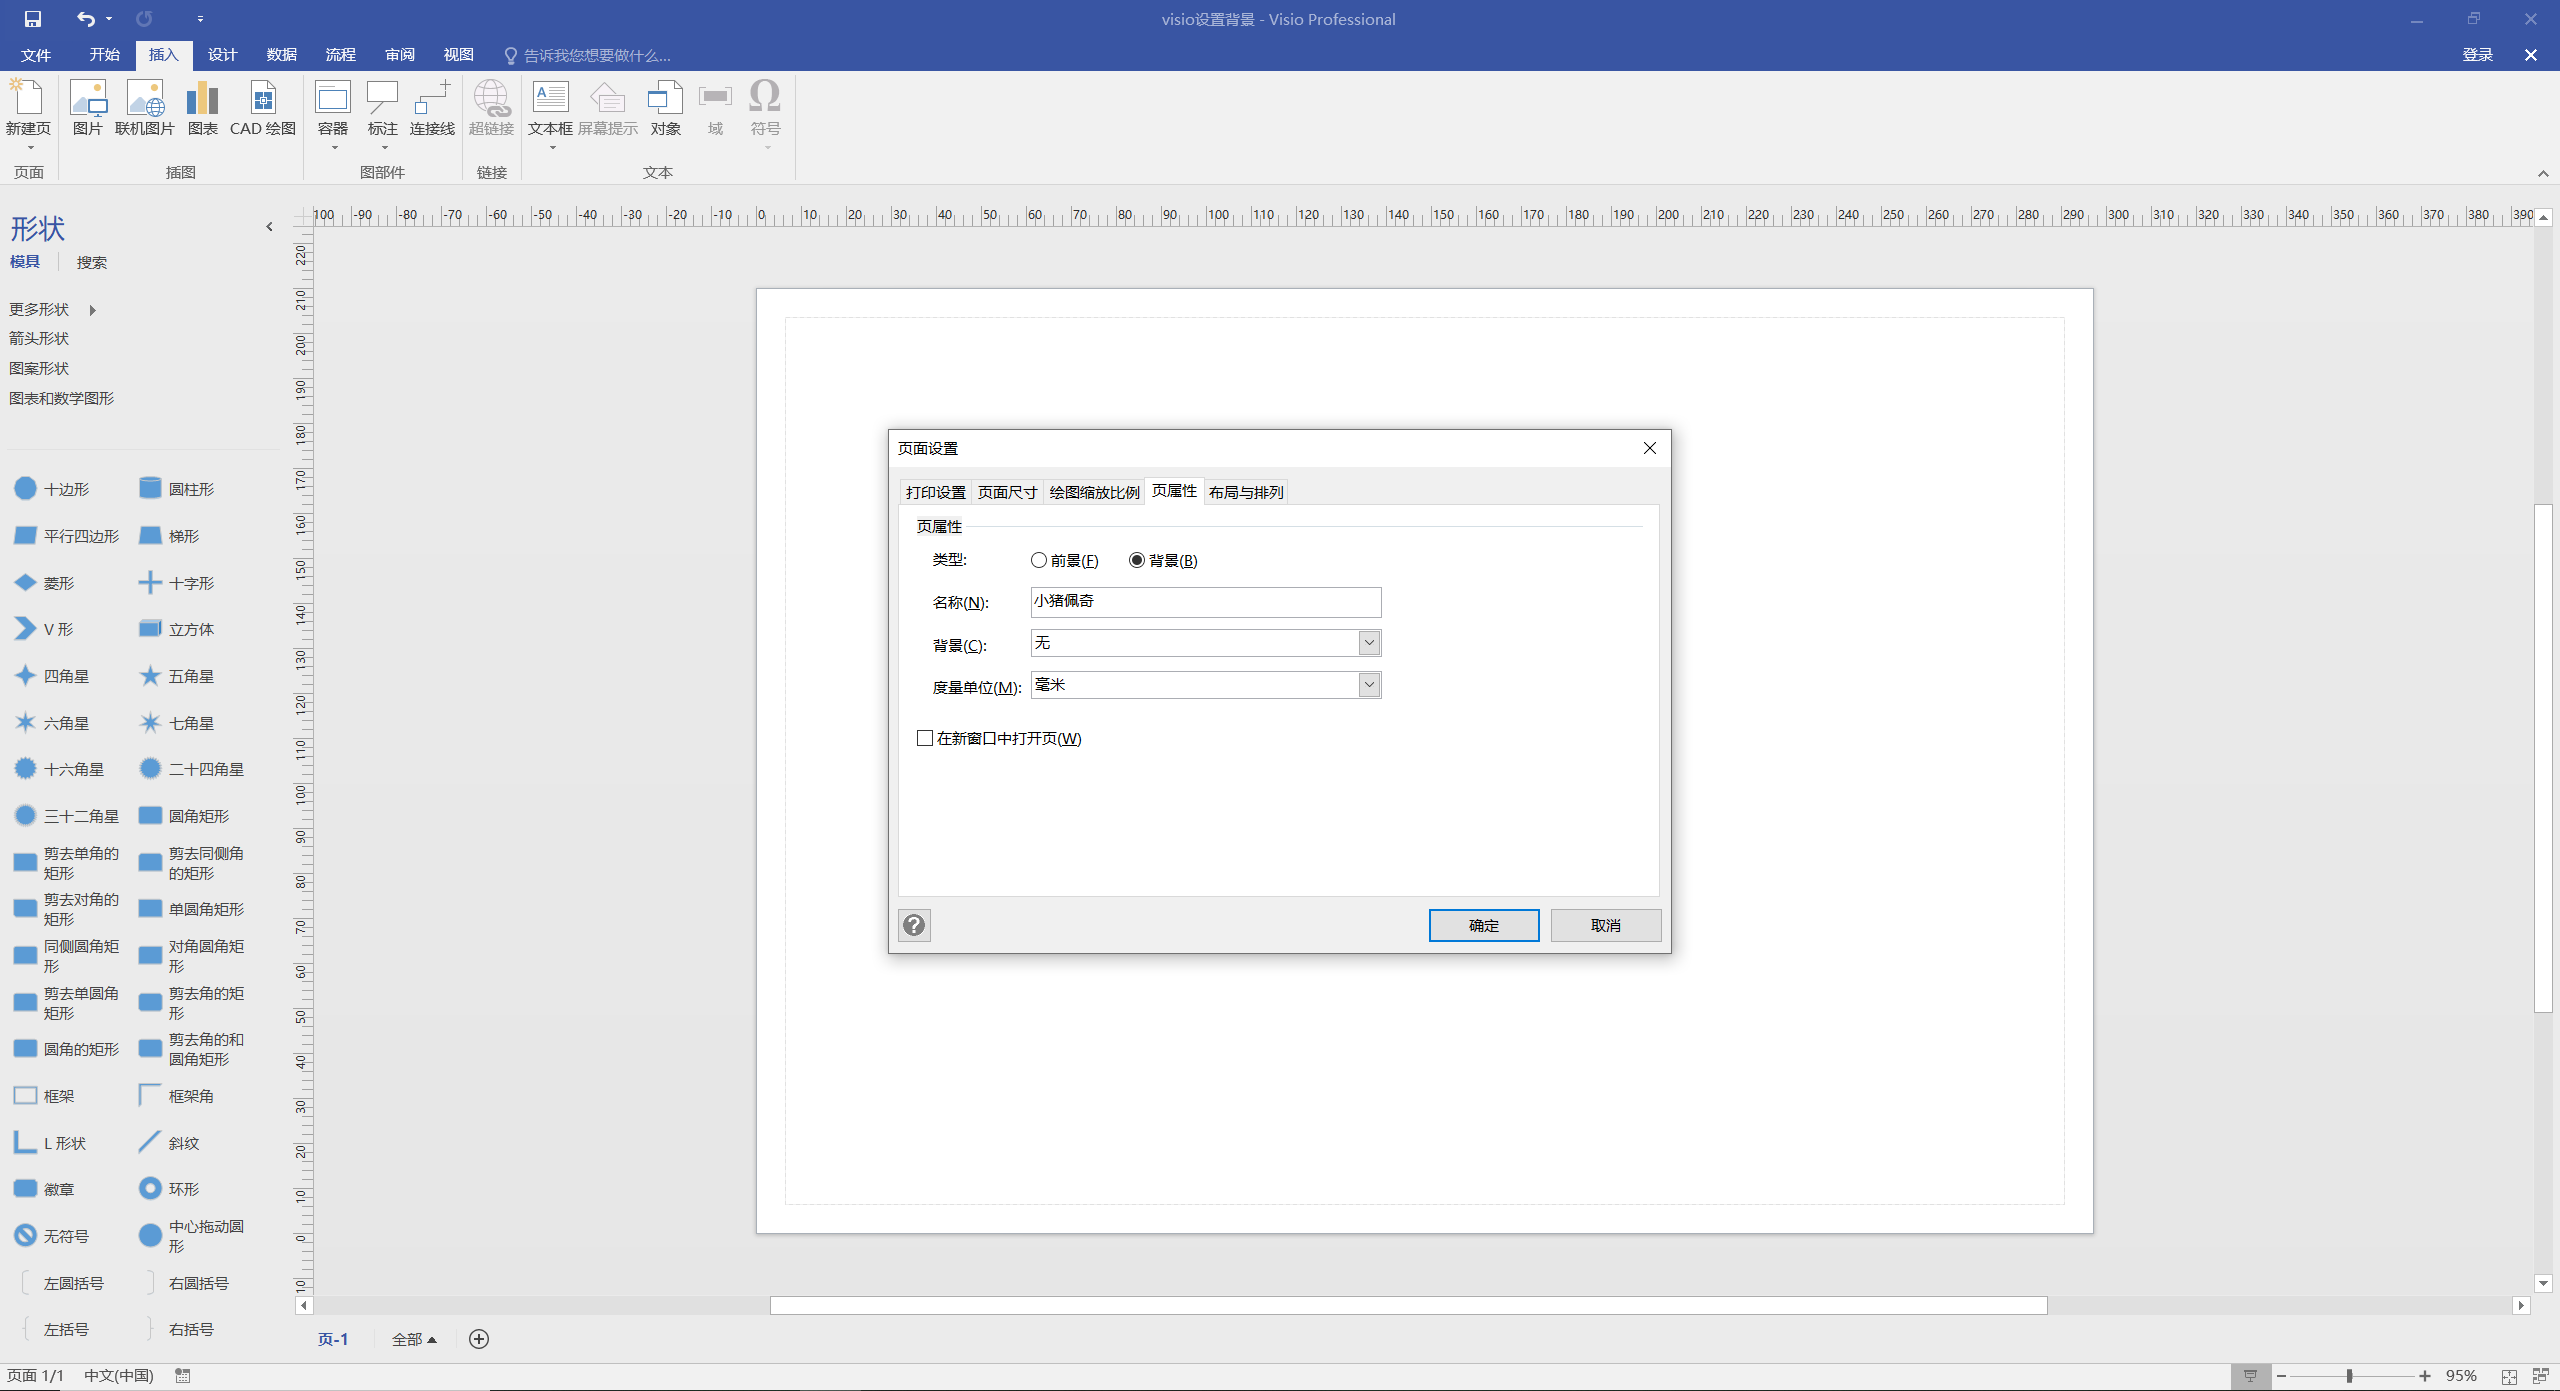
Task: Open the Container (容器) gallery
Action: [333, 115]
